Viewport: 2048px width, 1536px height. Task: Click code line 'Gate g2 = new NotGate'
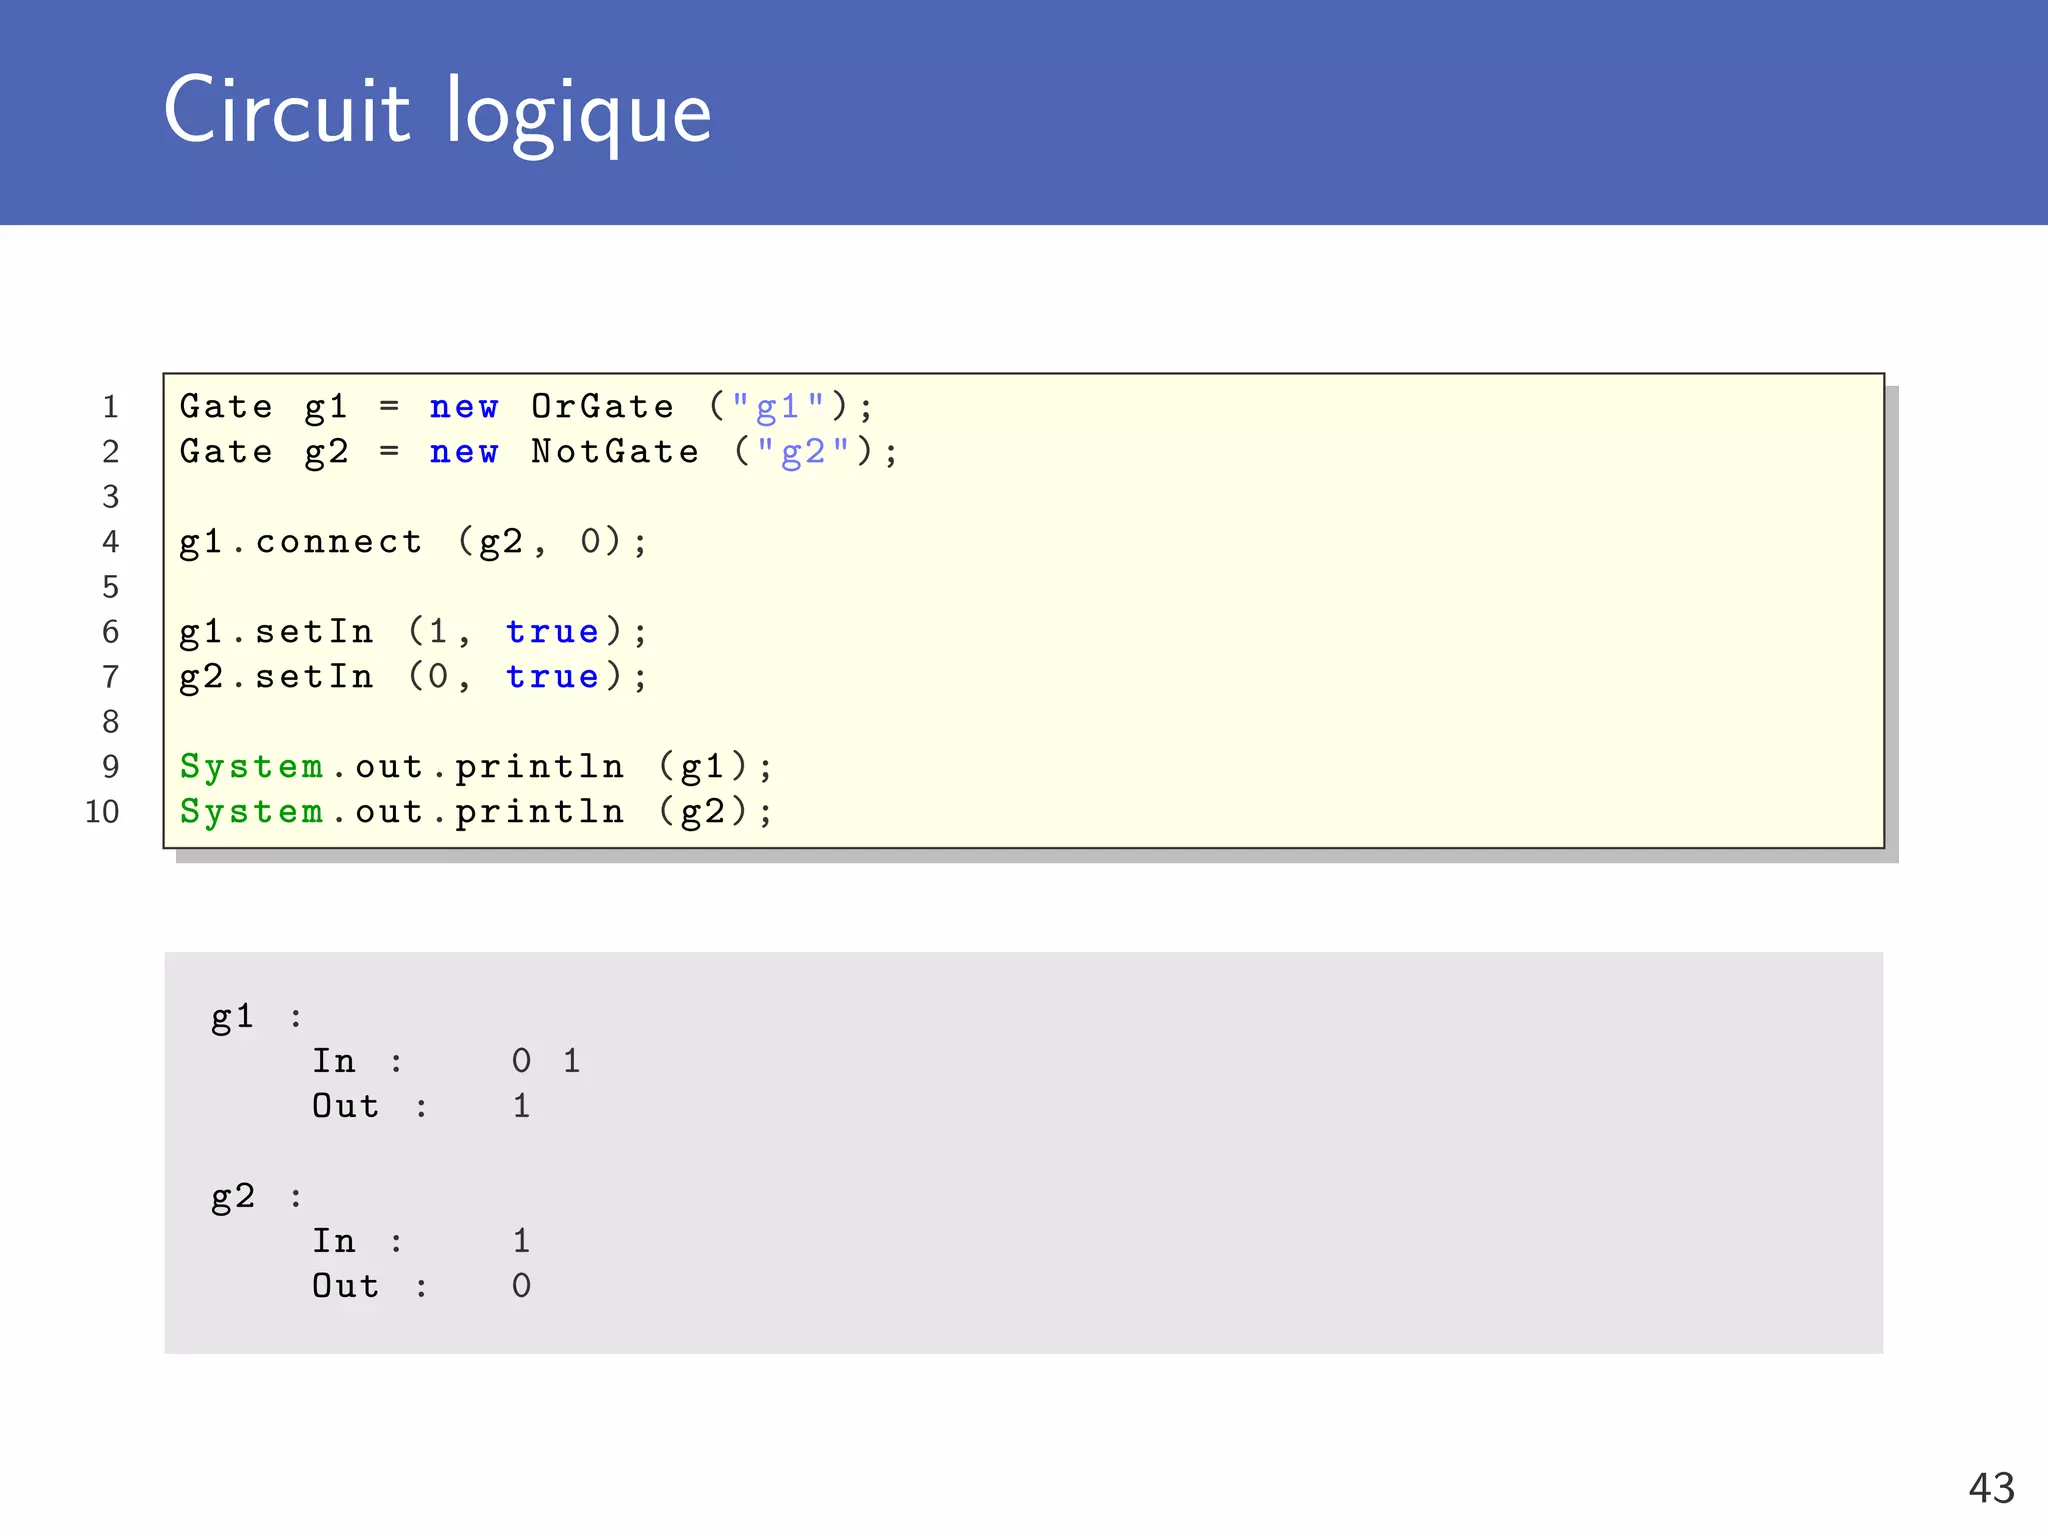point(539,452)
